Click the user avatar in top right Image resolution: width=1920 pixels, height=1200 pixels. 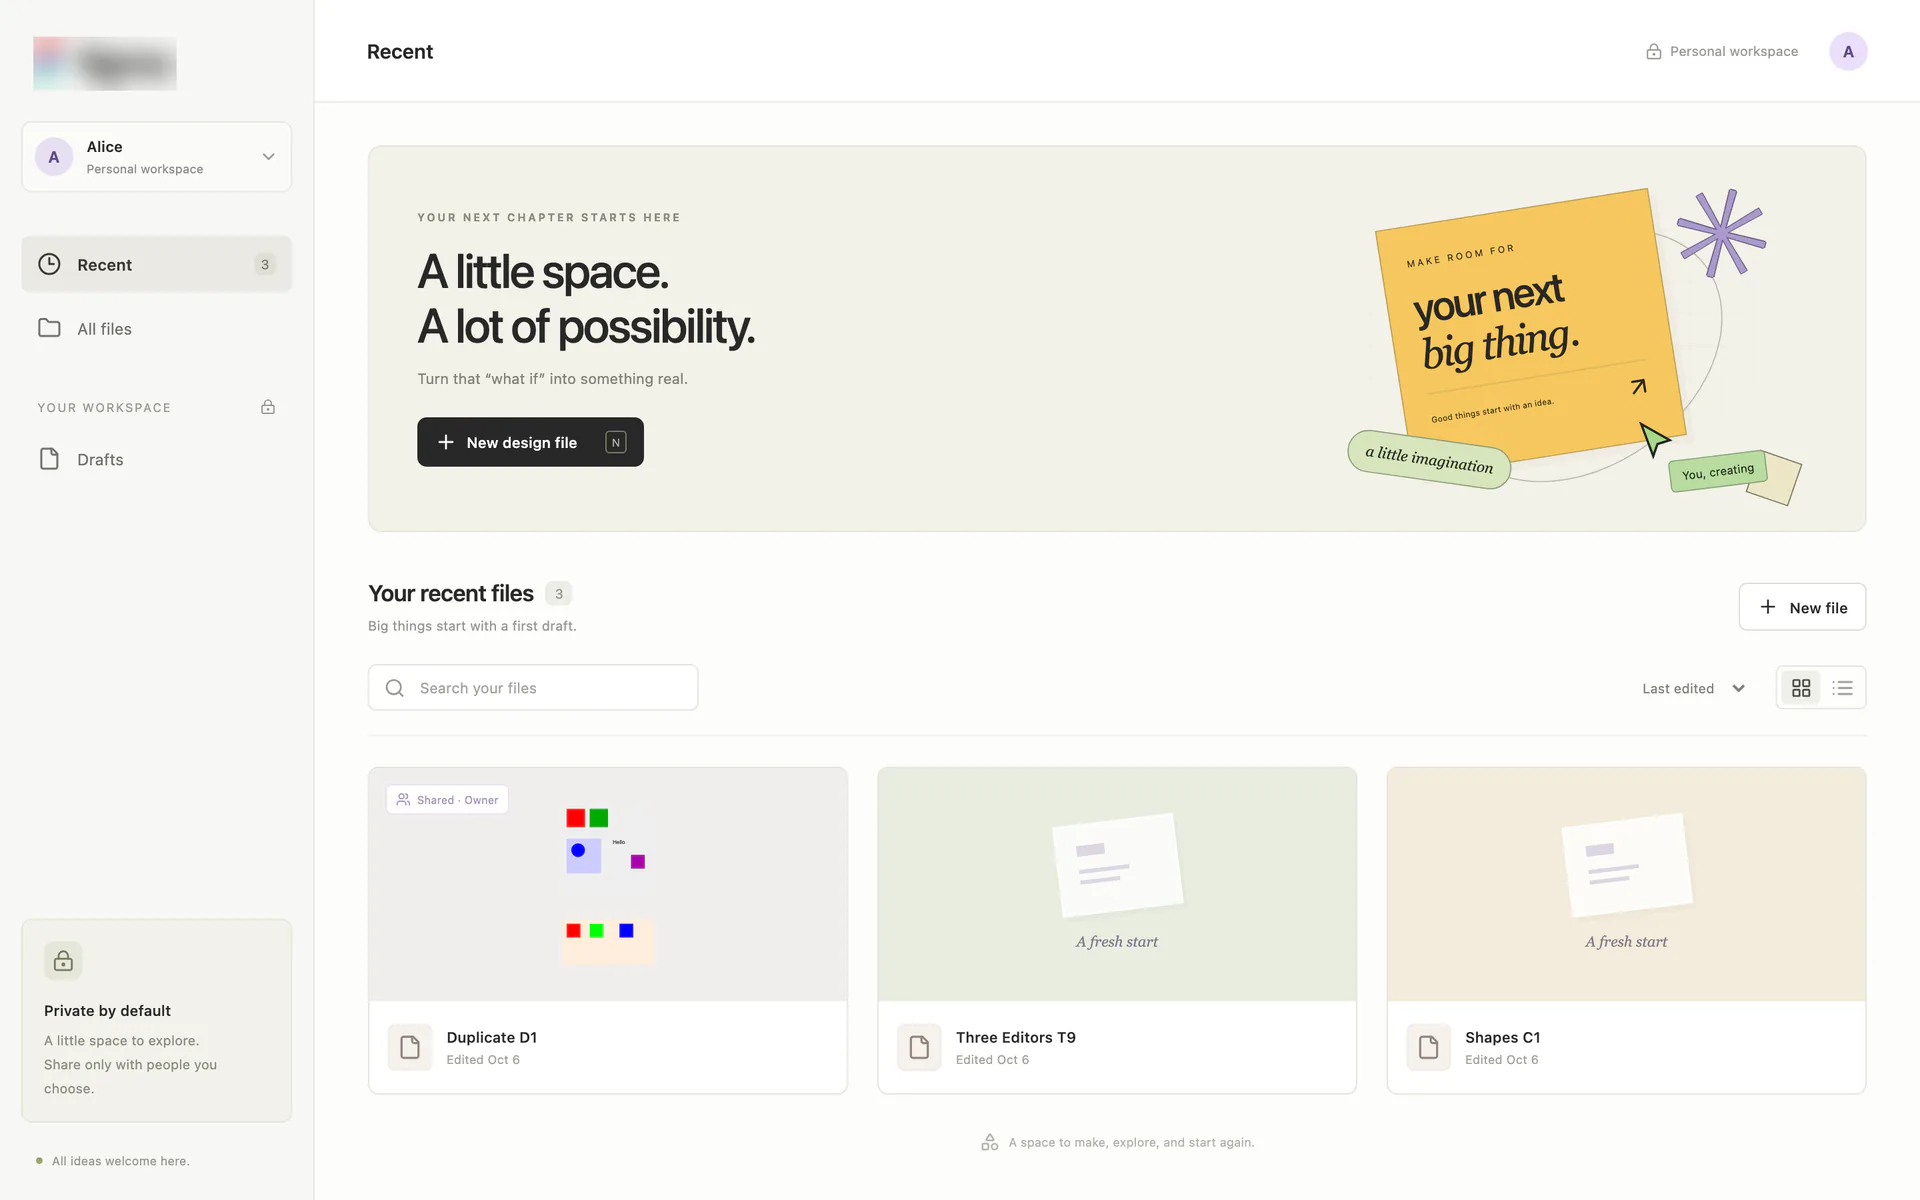point(1848,51)
